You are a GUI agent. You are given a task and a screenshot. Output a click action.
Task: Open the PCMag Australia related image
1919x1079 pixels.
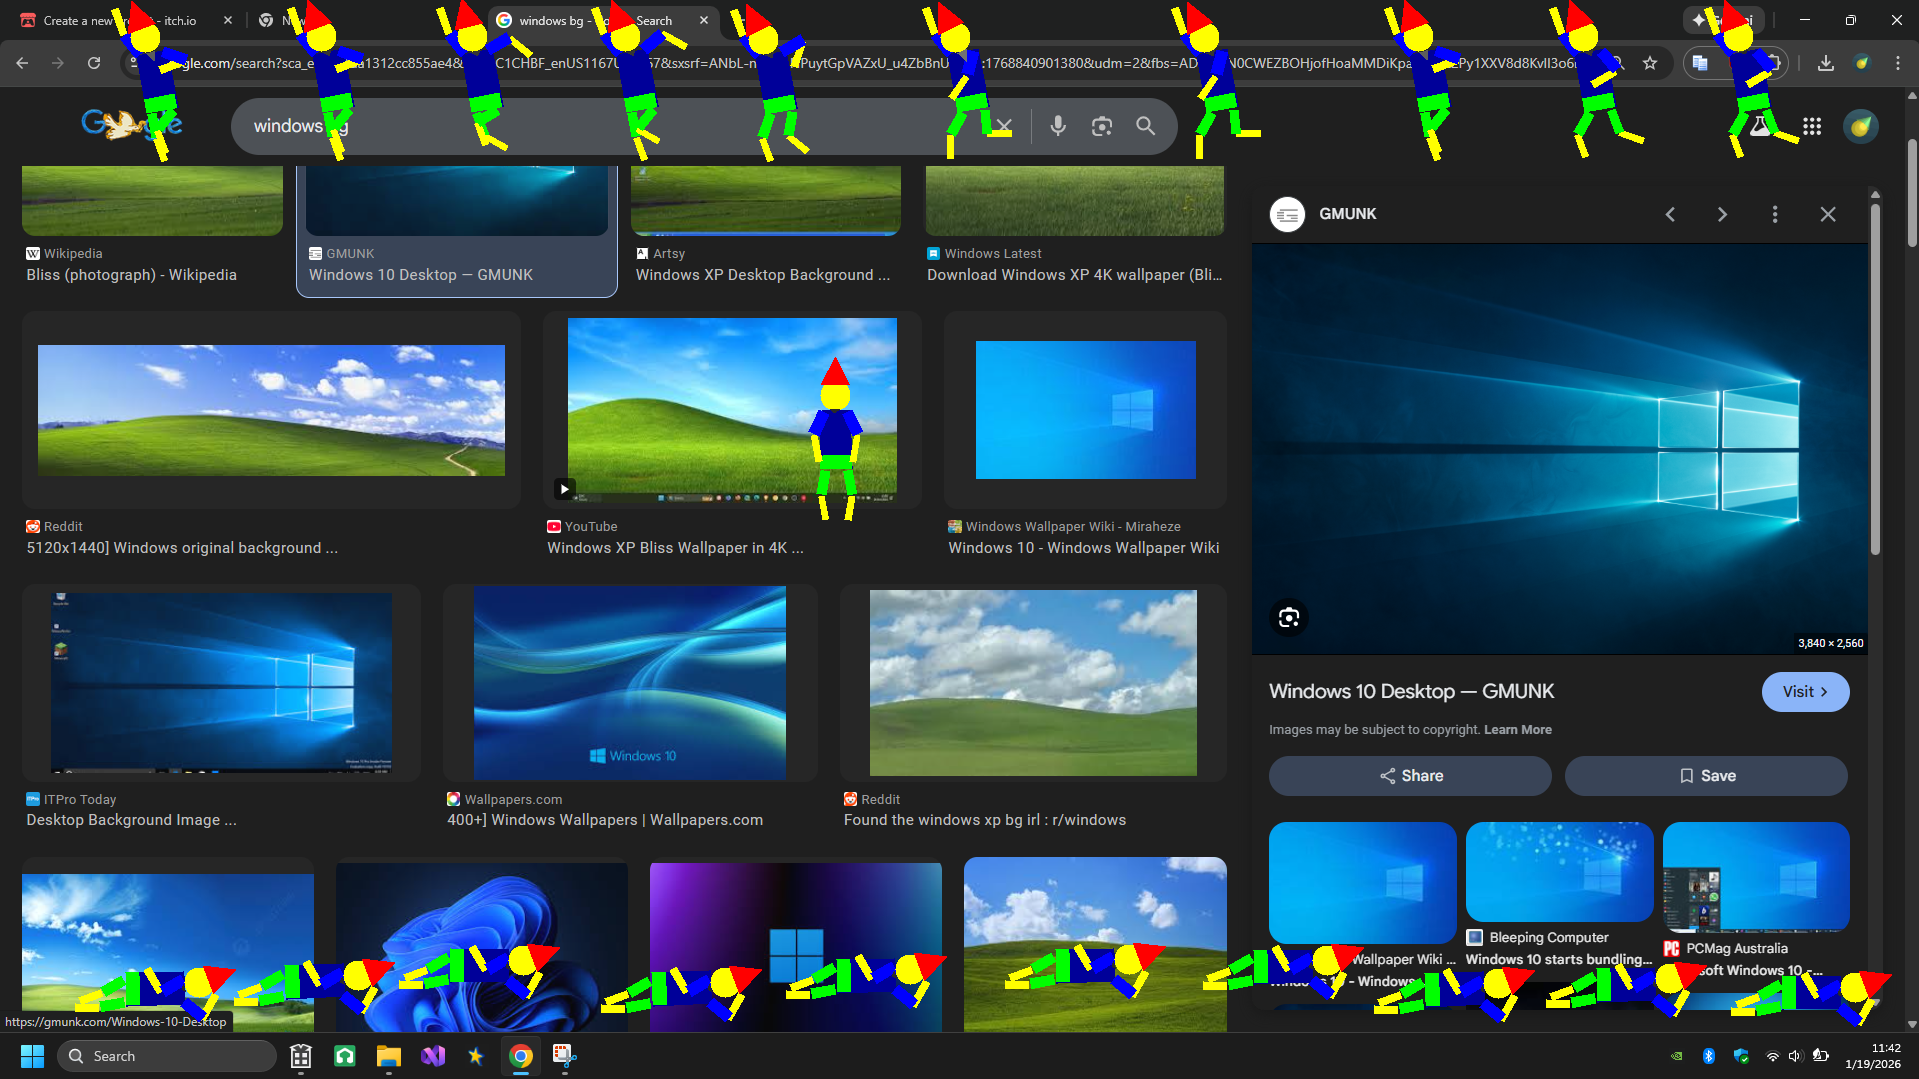click(1756, 877)
